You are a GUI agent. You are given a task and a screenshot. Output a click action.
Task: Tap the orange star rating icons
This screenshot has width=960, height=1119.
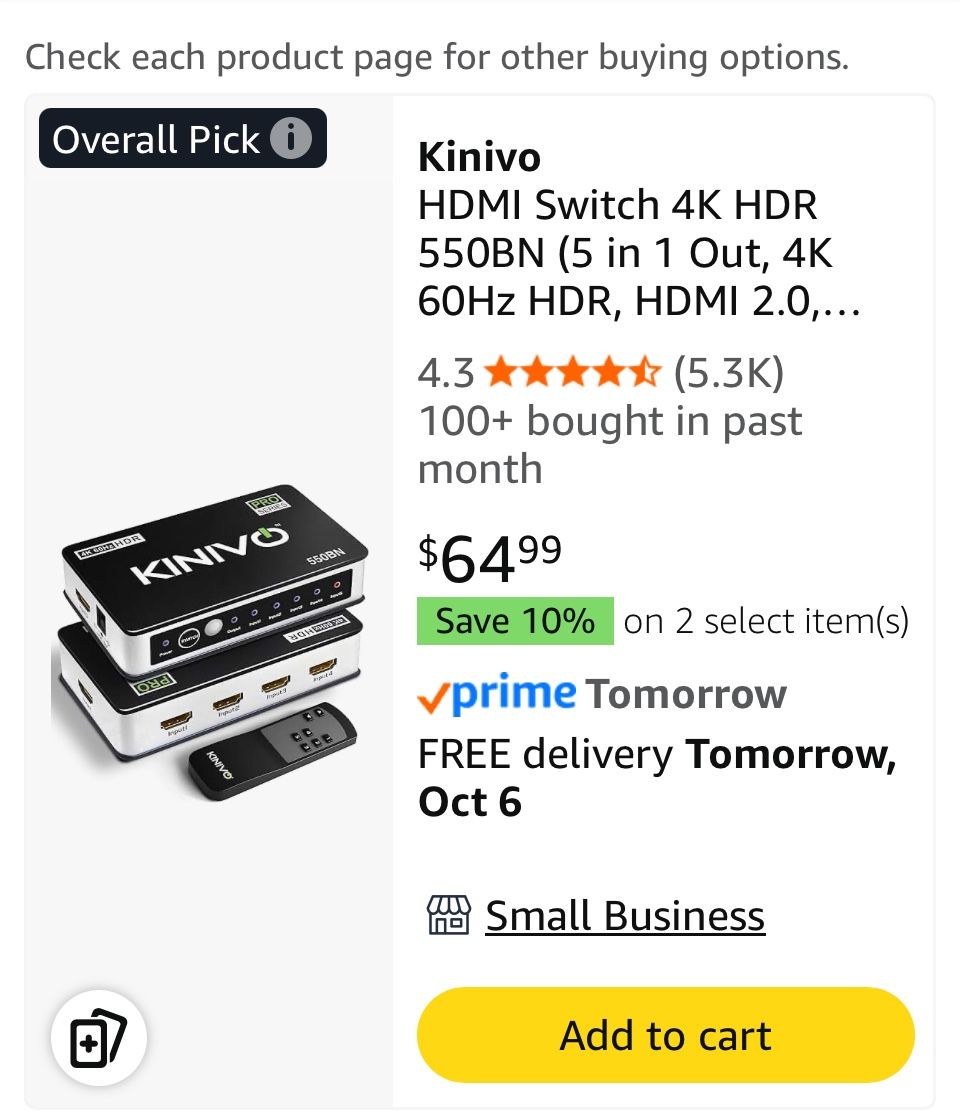click(573, 373)
